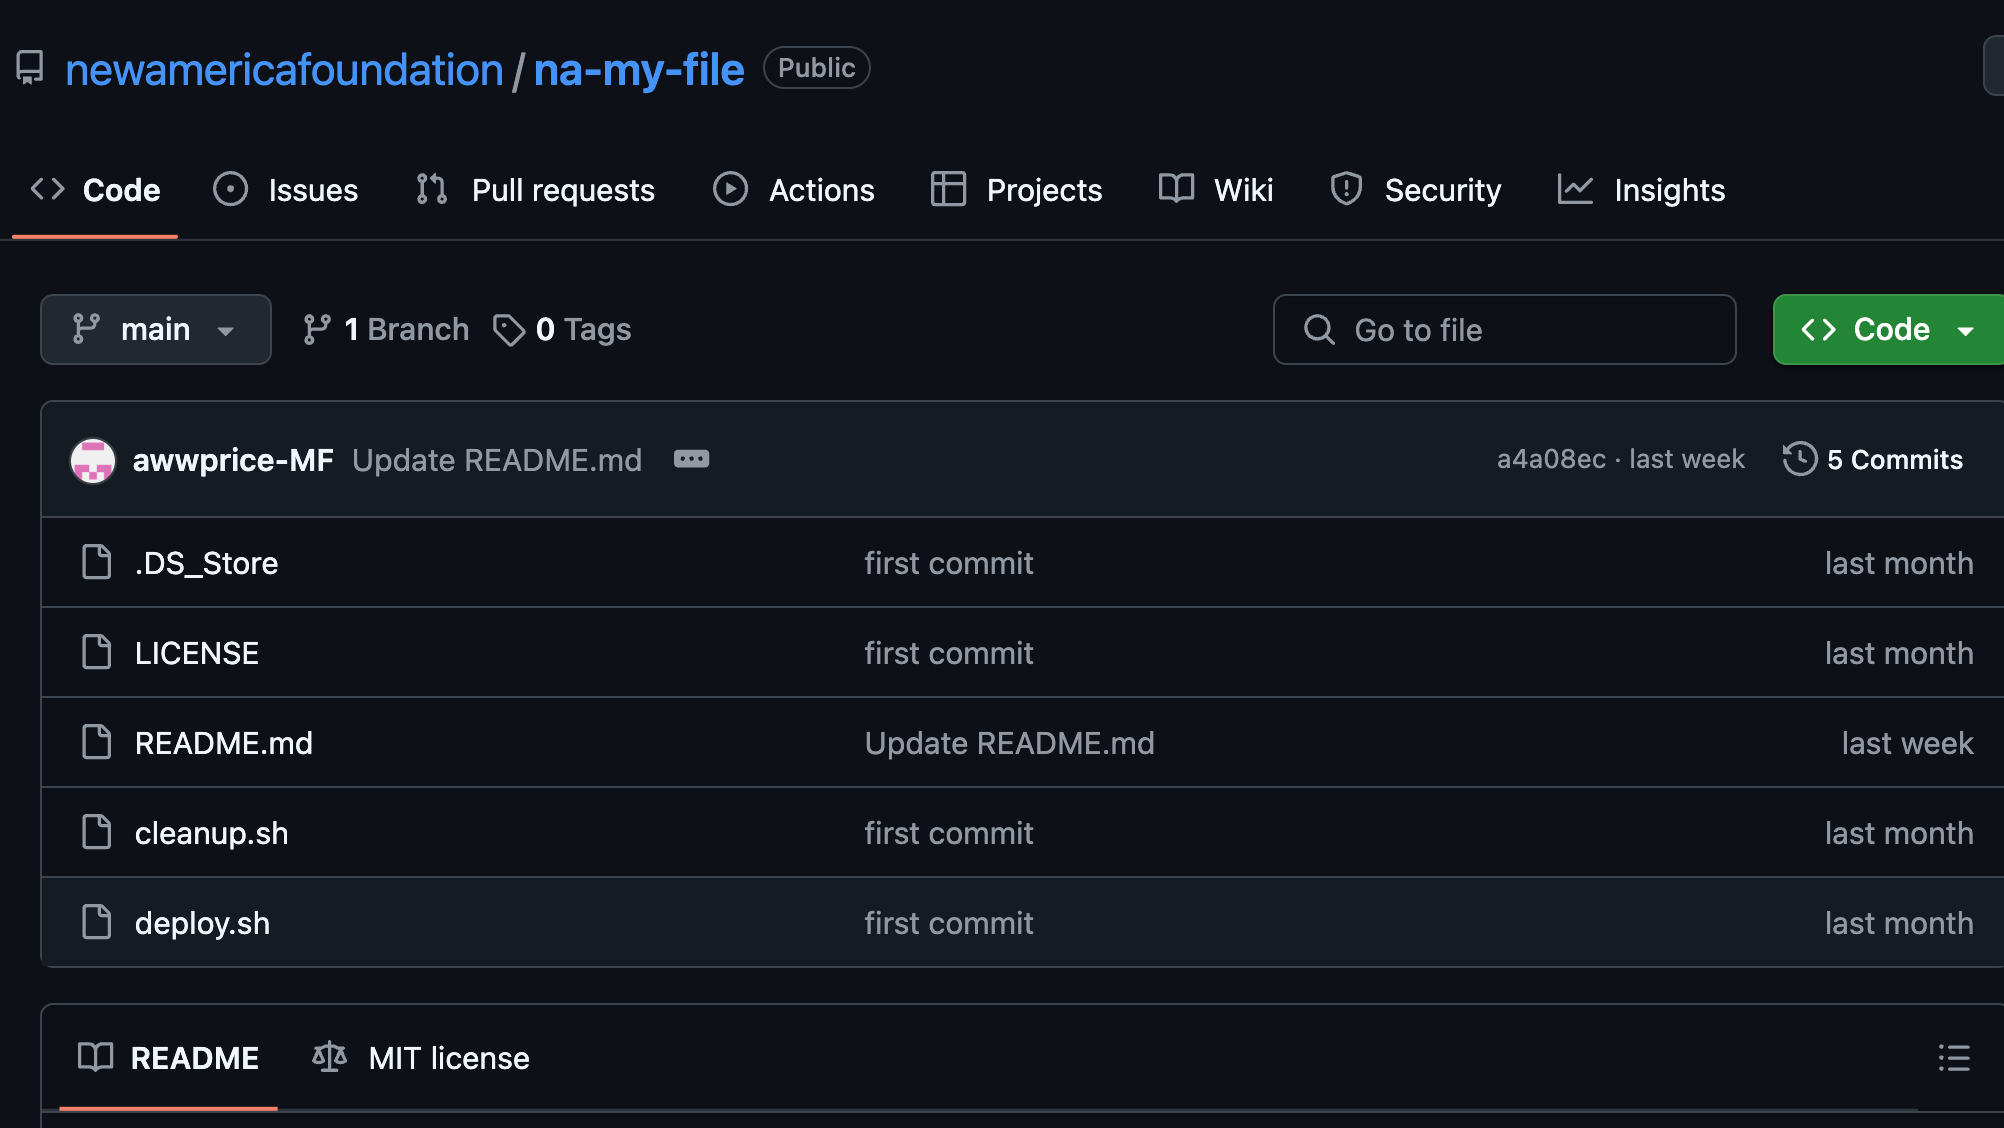Click the magnifier icon in Go to file
This screenshot has height=1128, width=2004.
[x=1319, y=329]
